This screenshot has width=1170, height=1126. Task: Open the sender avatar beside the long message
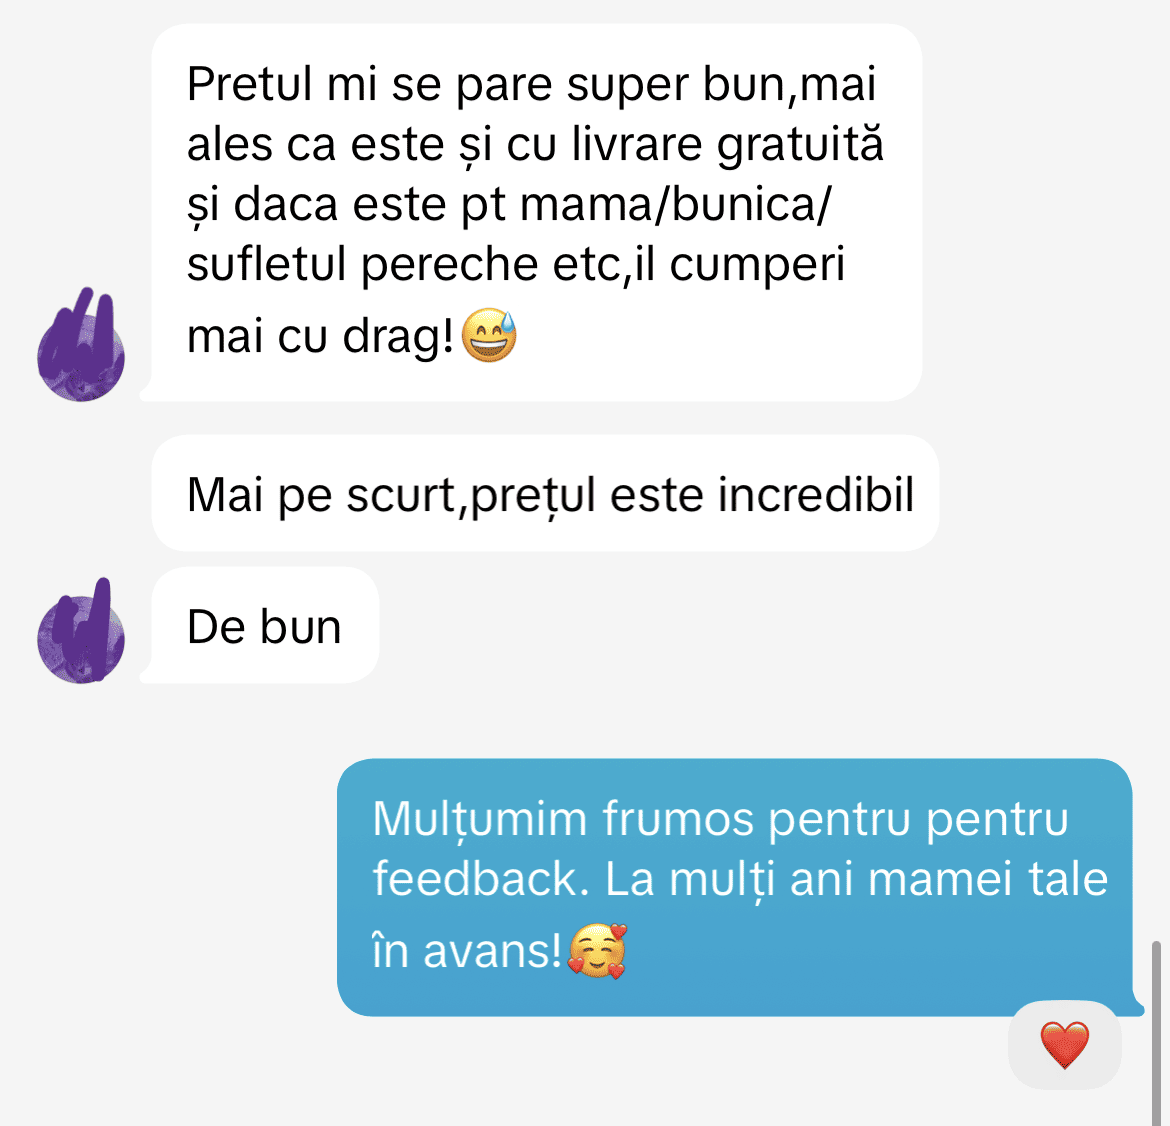pos(81,345)
